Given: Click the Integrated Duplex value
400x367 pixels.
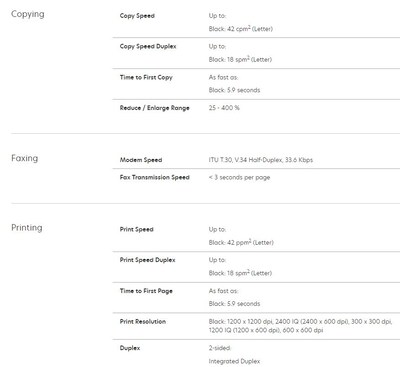Looking at the screenshot, I should (234, 361).
